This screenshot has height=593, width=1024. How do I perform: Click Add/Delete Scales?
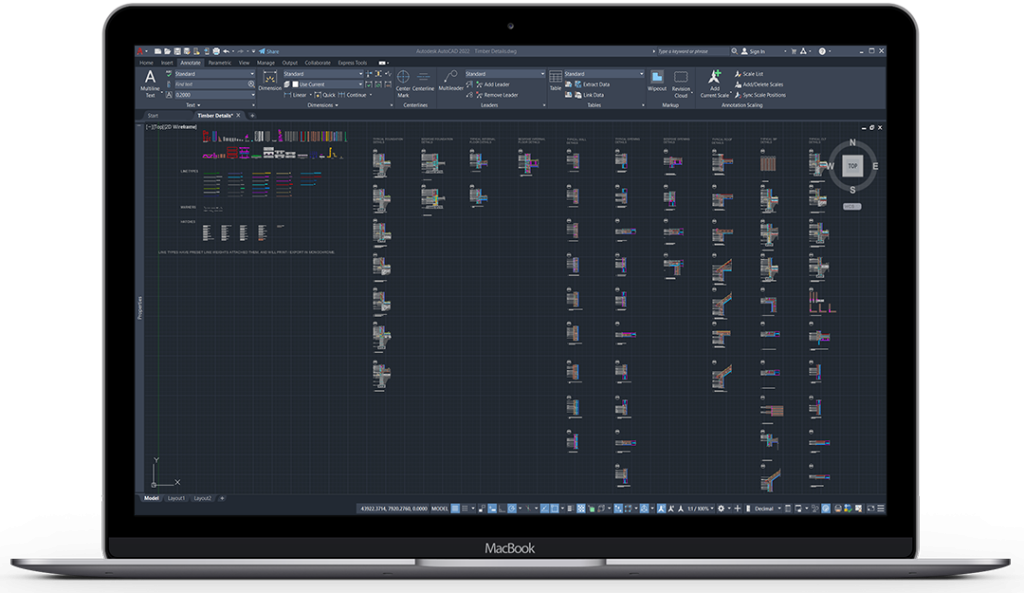759,84
